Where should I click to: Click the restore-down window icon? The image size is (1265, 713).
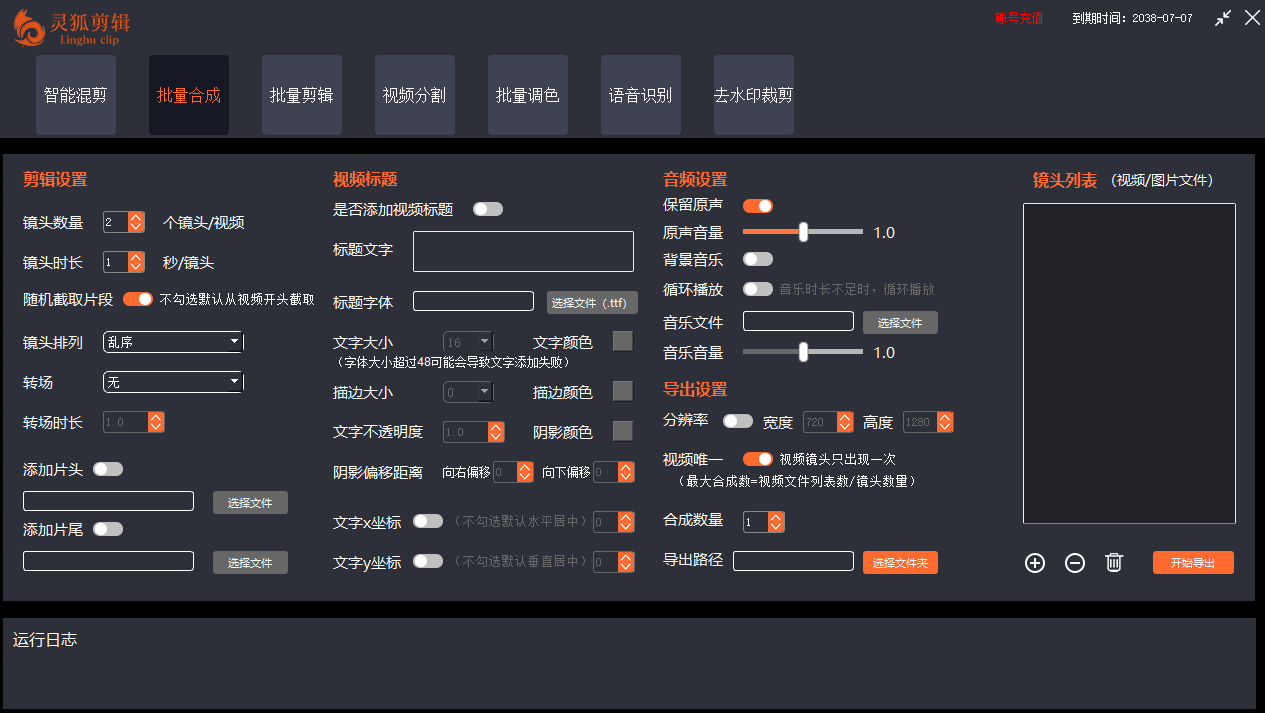pyautogui.click(x=1222, y=17)
